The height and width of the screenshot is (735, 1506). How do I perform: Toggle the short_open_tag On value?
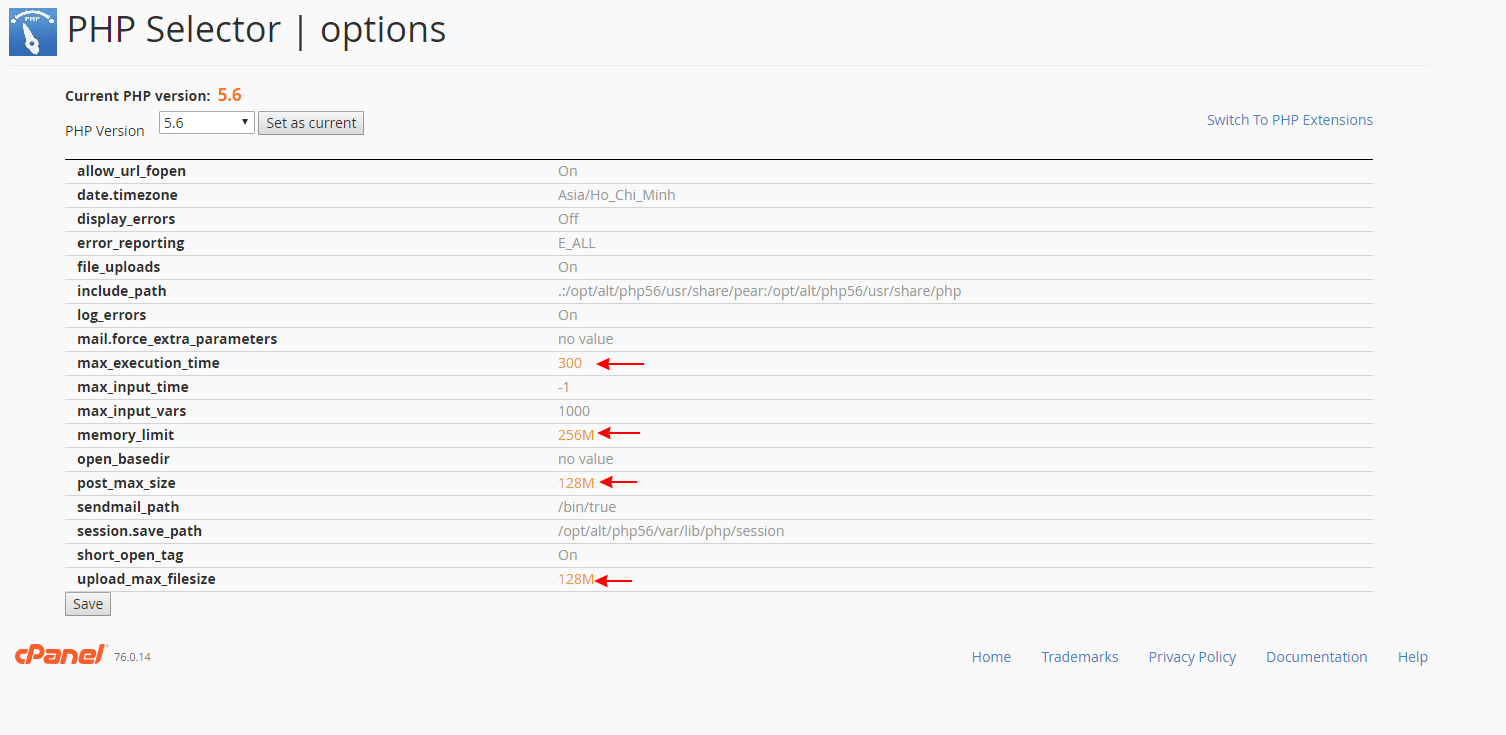click(x=567, y=555)
